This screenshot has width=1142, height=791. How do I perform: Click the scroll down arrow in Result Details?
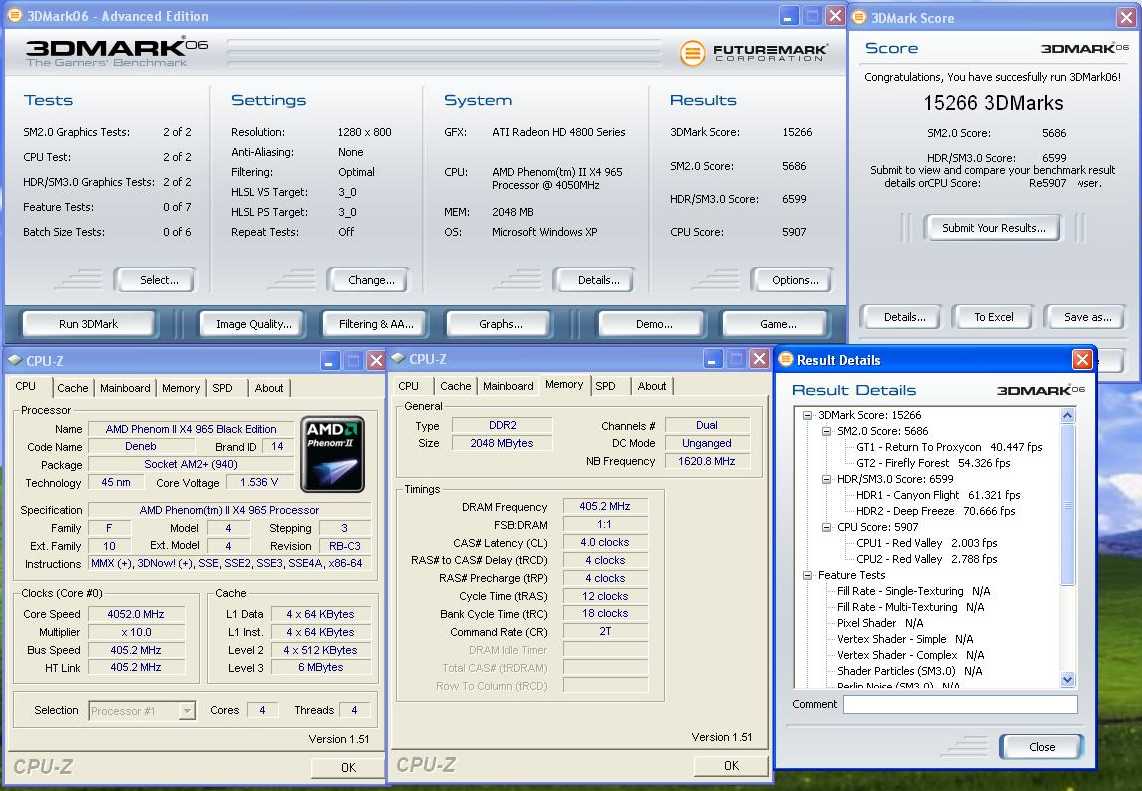click(1067, 679)
